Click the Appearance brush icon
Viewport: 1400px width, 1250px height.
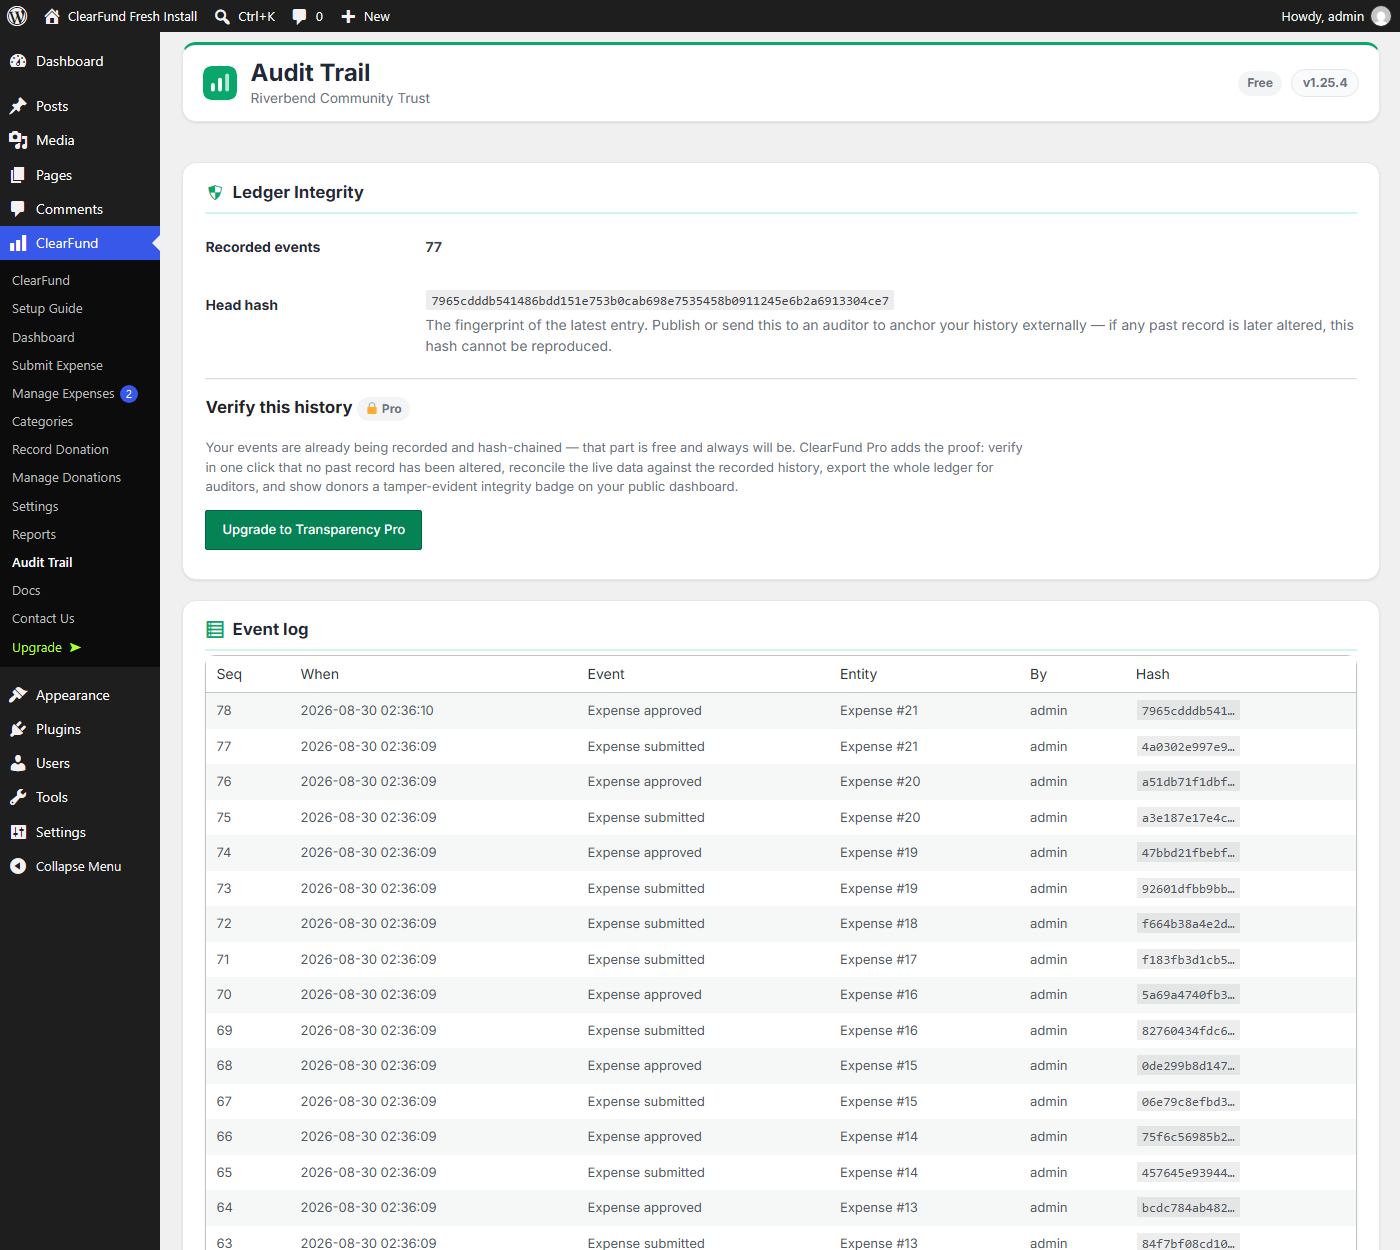[18, 695]
